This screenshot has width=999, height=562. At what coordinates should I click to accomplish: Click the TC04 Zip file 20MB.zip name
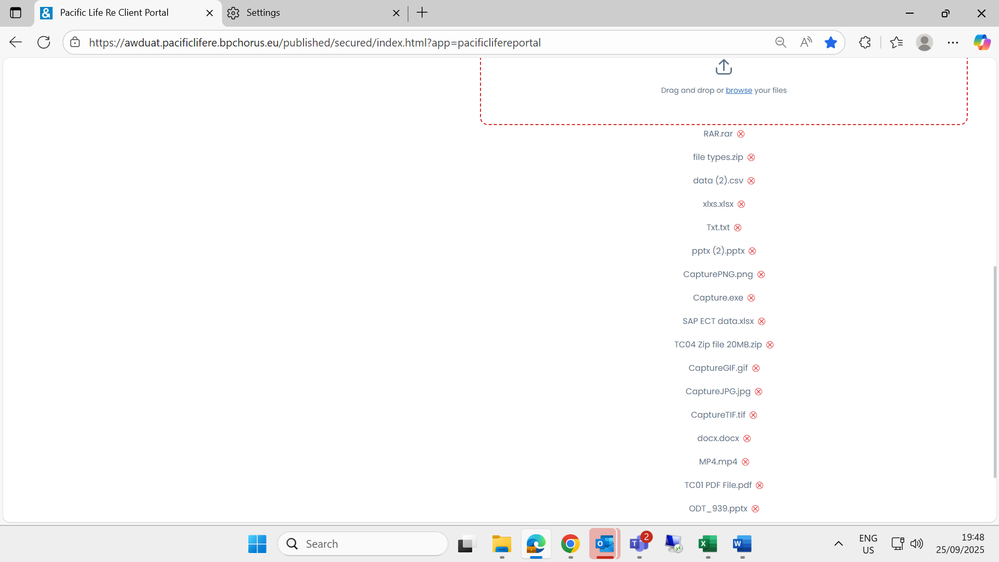tap(718, 345)
